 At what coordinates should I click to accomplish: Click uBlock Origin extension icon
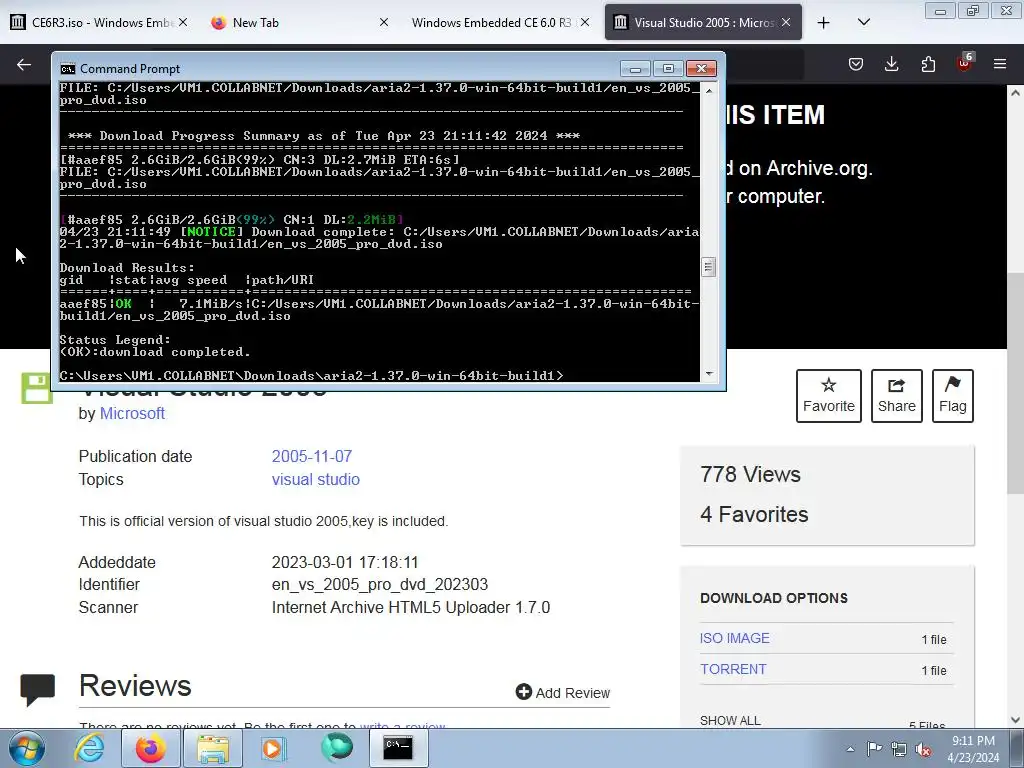pos(965,63)
